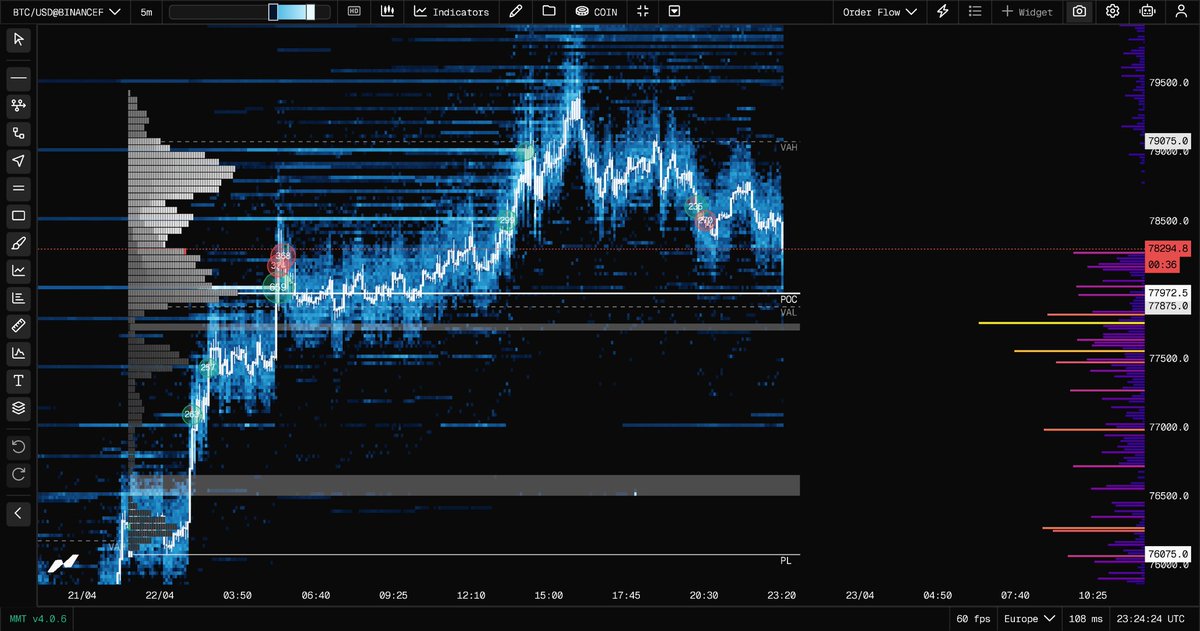Click the green 669 trade bubble
The image size is (1200, 631).
tap(278, 288)
